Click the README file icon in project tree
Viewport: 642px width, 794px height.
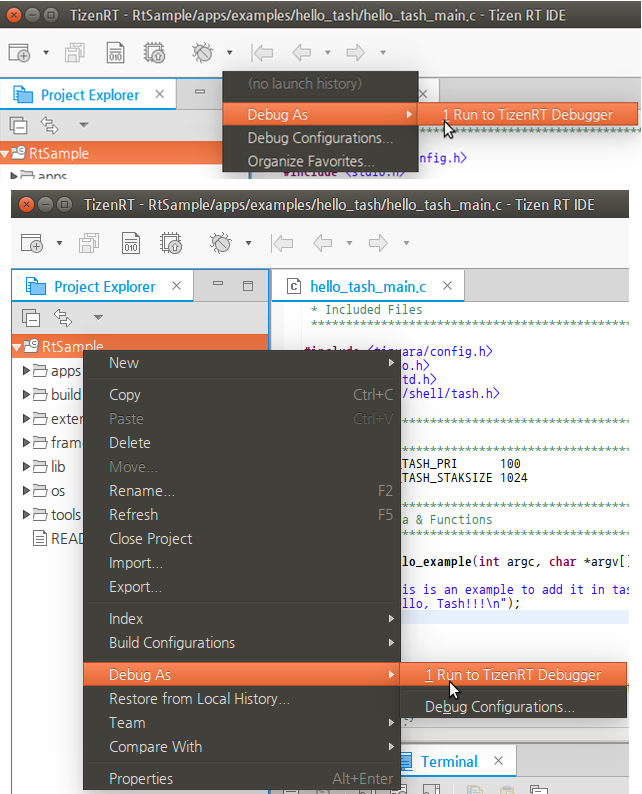41,538
